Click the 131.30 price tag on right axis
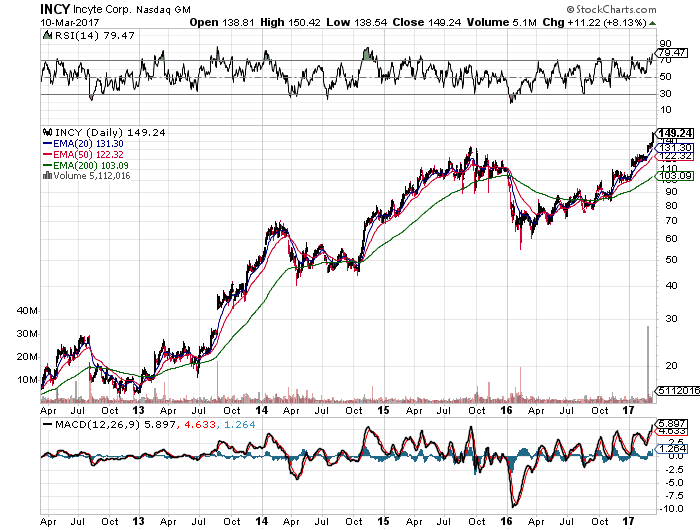The image size is (700, 530). [675, 147]
